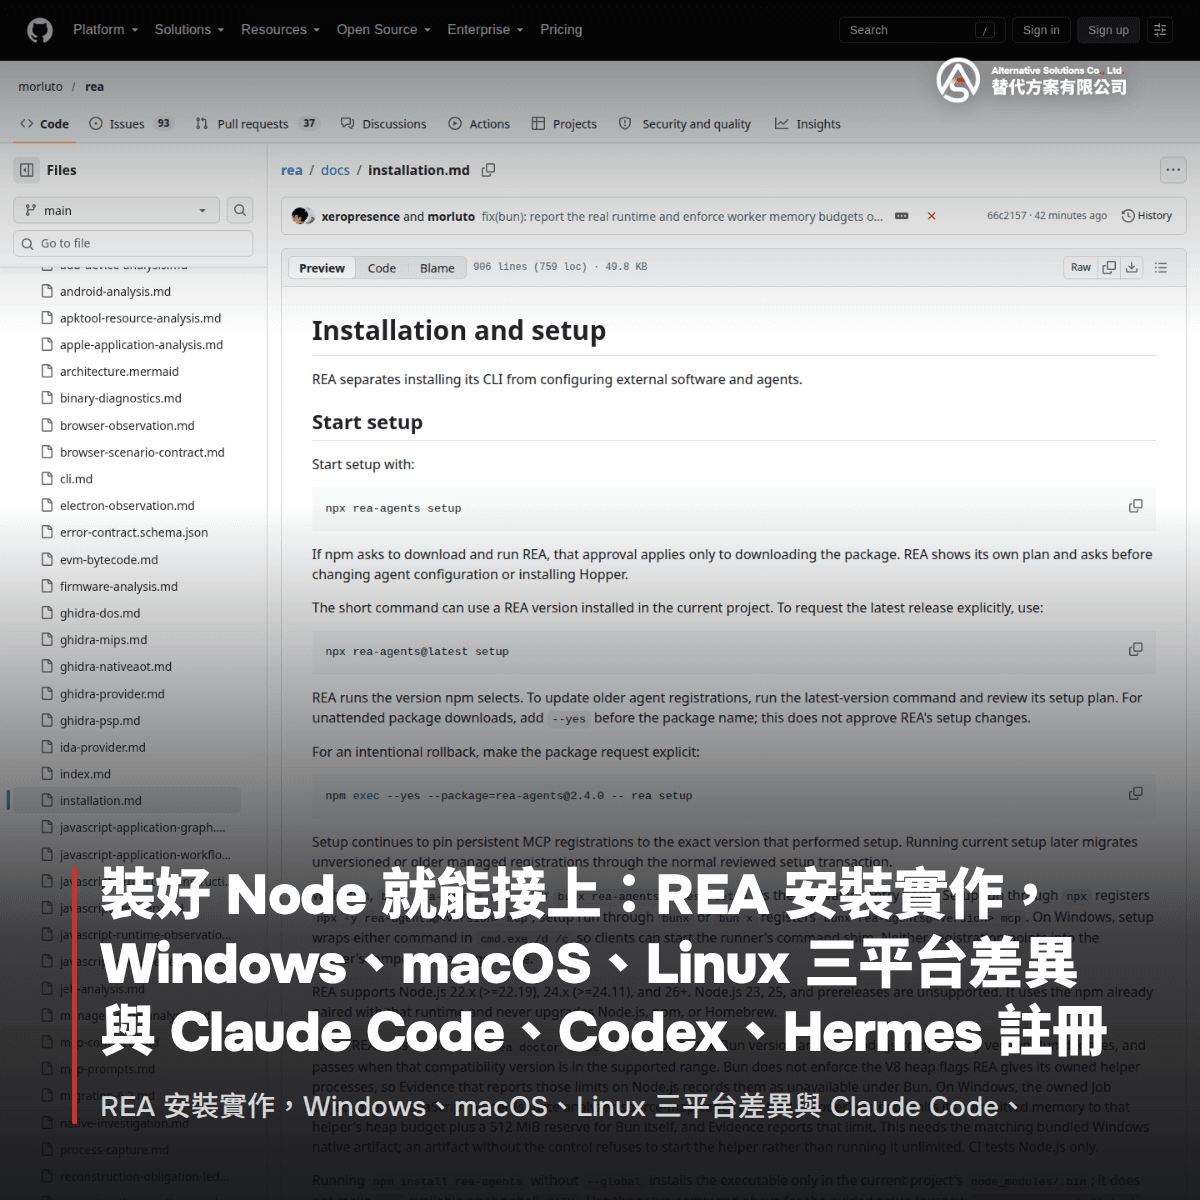Open cli.md in the file tree
This screenshot has width=1200, height=1200.
coord(76,479)
